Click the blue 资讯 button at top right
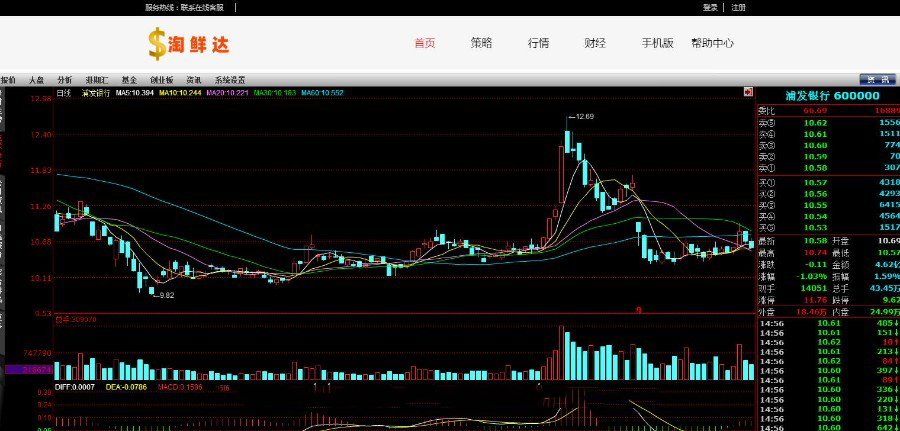 [878, 80]
